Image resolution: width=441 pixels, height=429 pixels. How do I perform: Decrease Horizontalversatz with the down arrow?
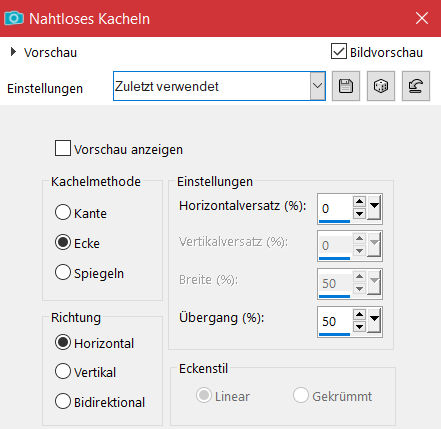pyautogui.click(x=359, y=214)
